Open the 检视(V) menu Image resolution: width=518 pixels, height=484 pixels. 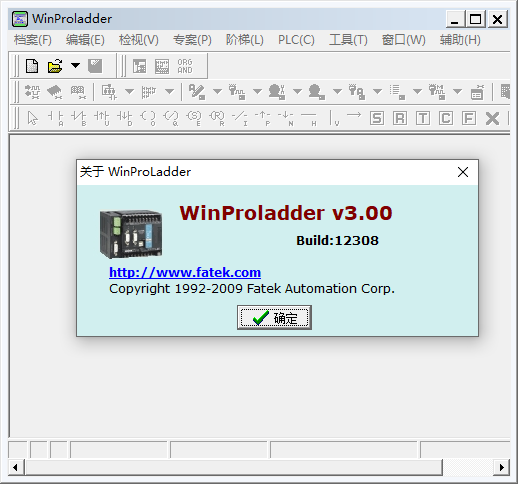point(139,40)
